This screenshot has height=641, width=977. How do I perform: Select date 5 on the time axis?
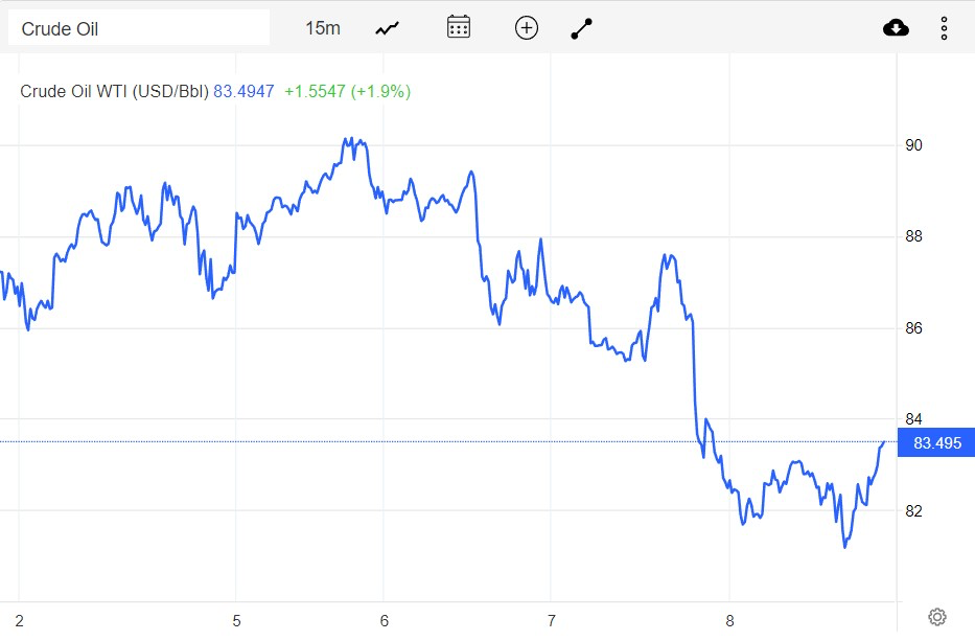(x=237, y=621)
